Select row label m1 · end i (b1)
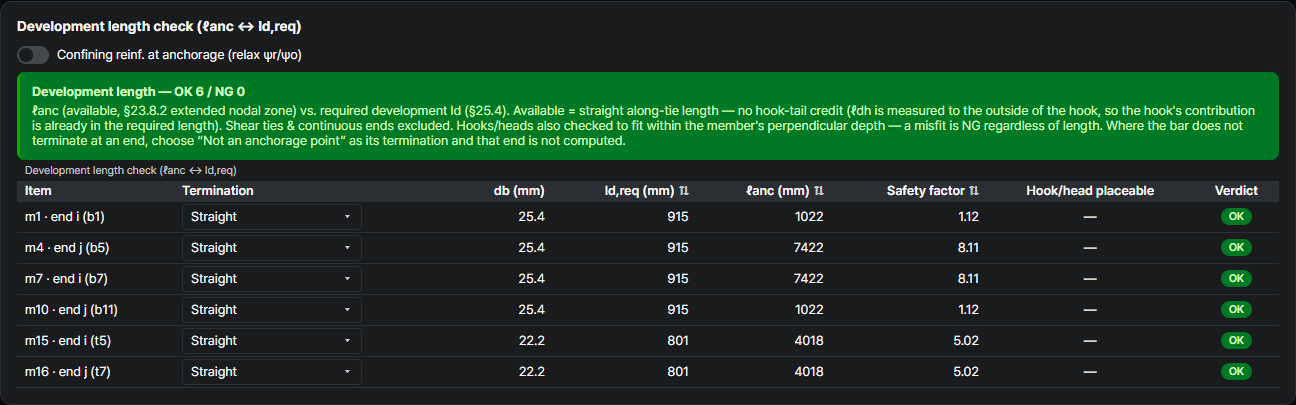1296x405 pixels. coord(65,217)
